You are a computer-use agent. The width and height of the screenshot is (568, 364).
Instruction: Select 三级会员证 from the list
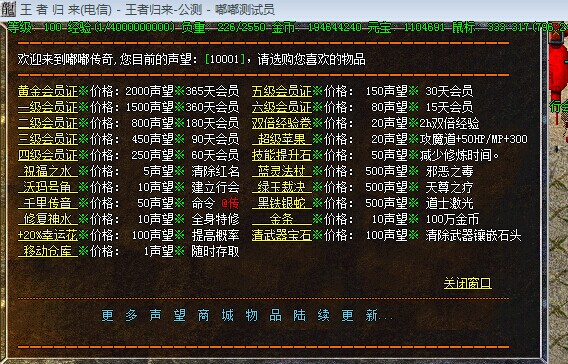coord(48,139)
